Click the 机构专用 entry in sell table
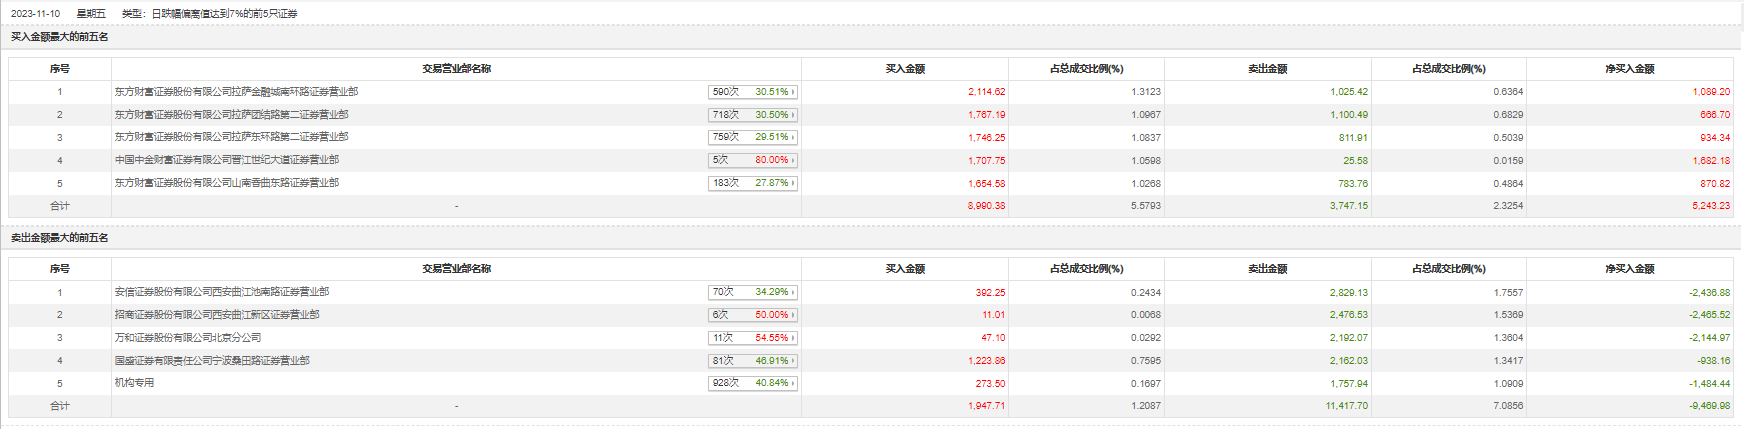The image size is (1744, 429). point(134,383)
